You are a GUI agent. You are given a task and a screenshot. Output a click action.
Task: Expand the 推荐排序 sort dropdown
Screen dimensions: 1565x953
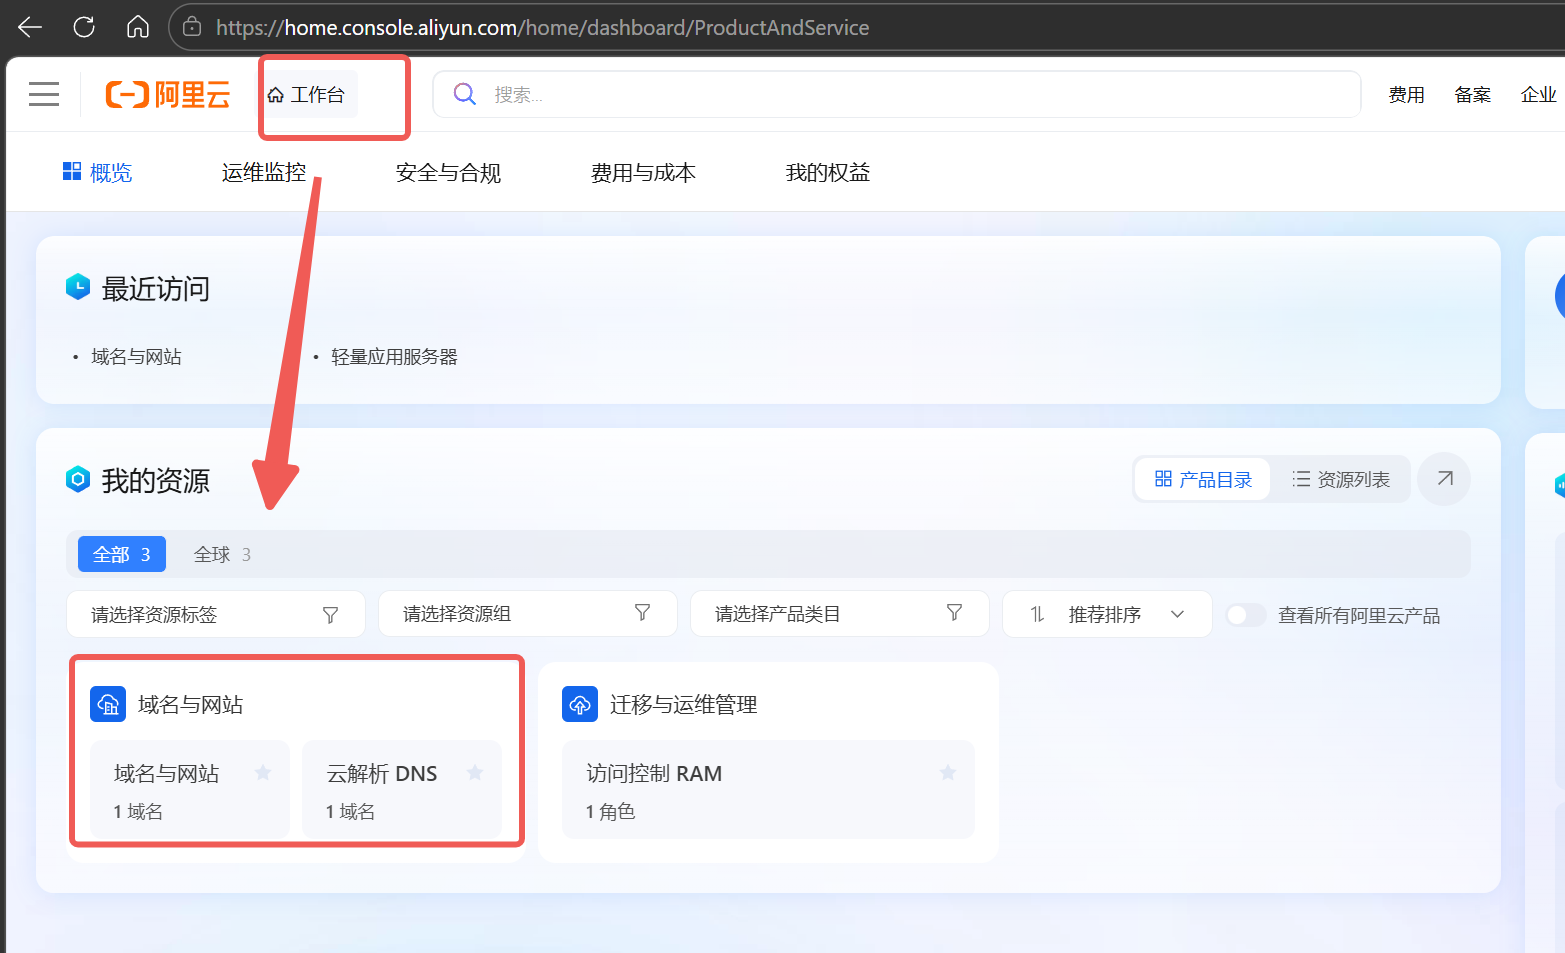click(1108, 614)
